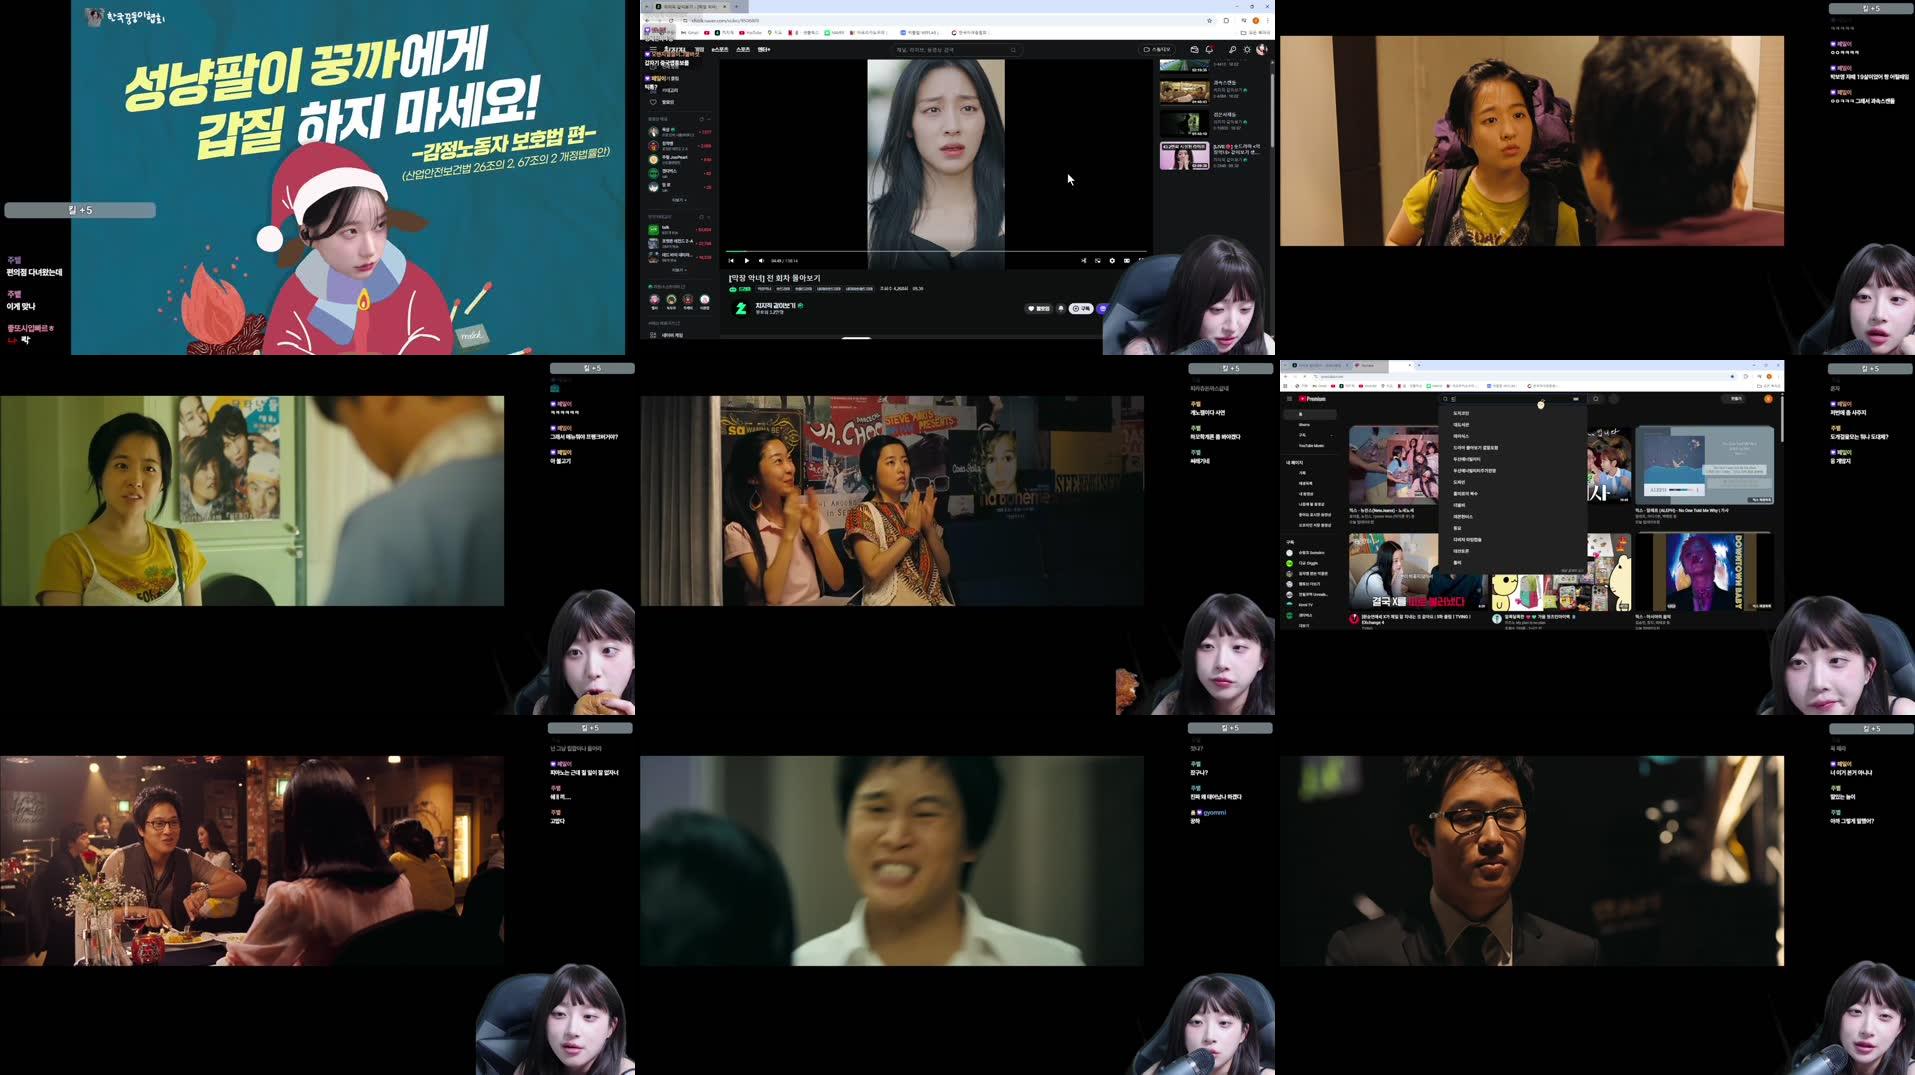This screenshot has width=1915, height=1075.
Task: Select first suggestion in YouTube search dropdown
Action: [x=1461, y=413]
